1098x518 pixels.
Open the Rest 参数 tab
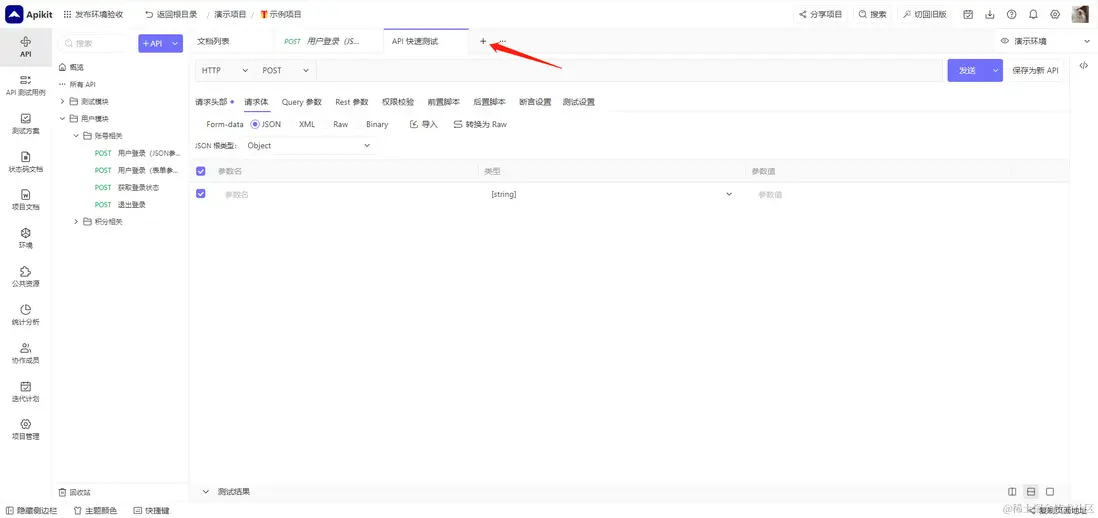pyautogui.click(x=352, y=102)
